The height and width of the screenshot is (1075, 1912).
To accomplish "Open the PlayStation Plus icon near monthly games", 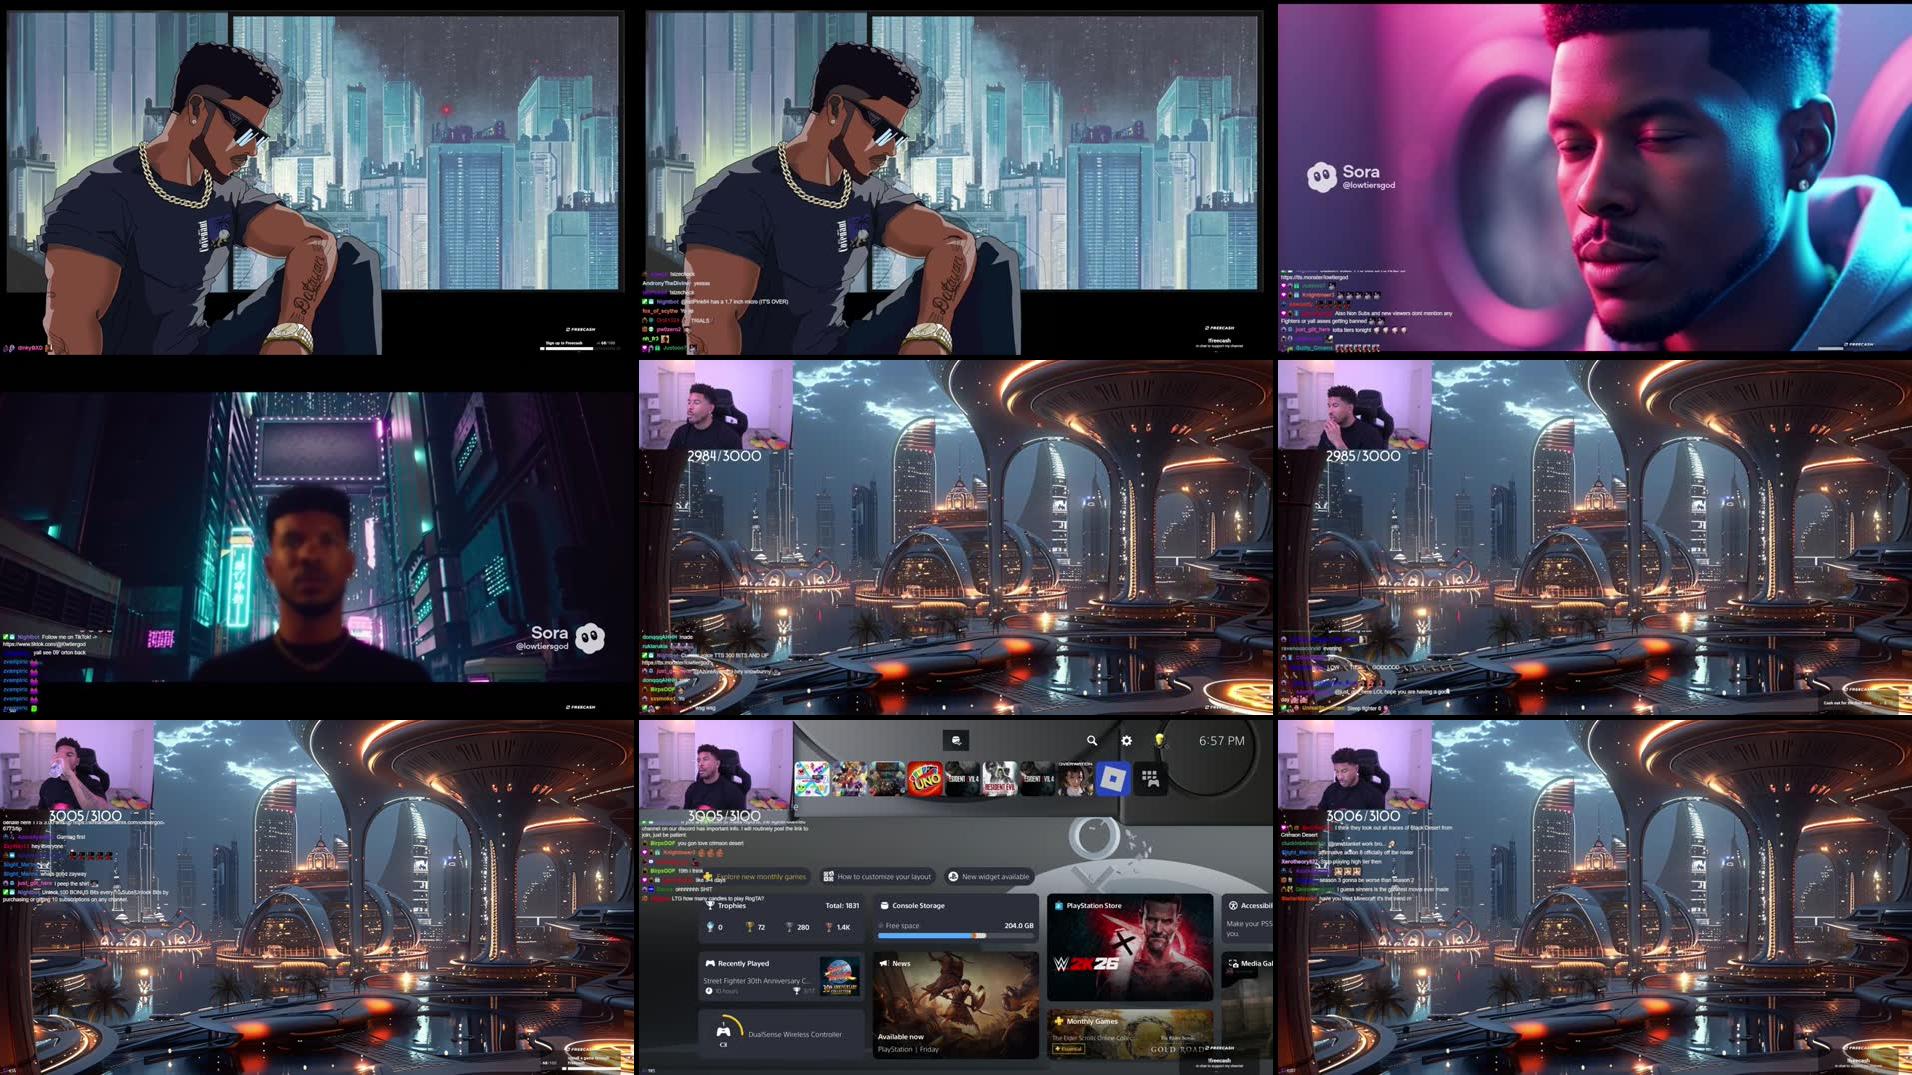I will click(1058, 1021).
